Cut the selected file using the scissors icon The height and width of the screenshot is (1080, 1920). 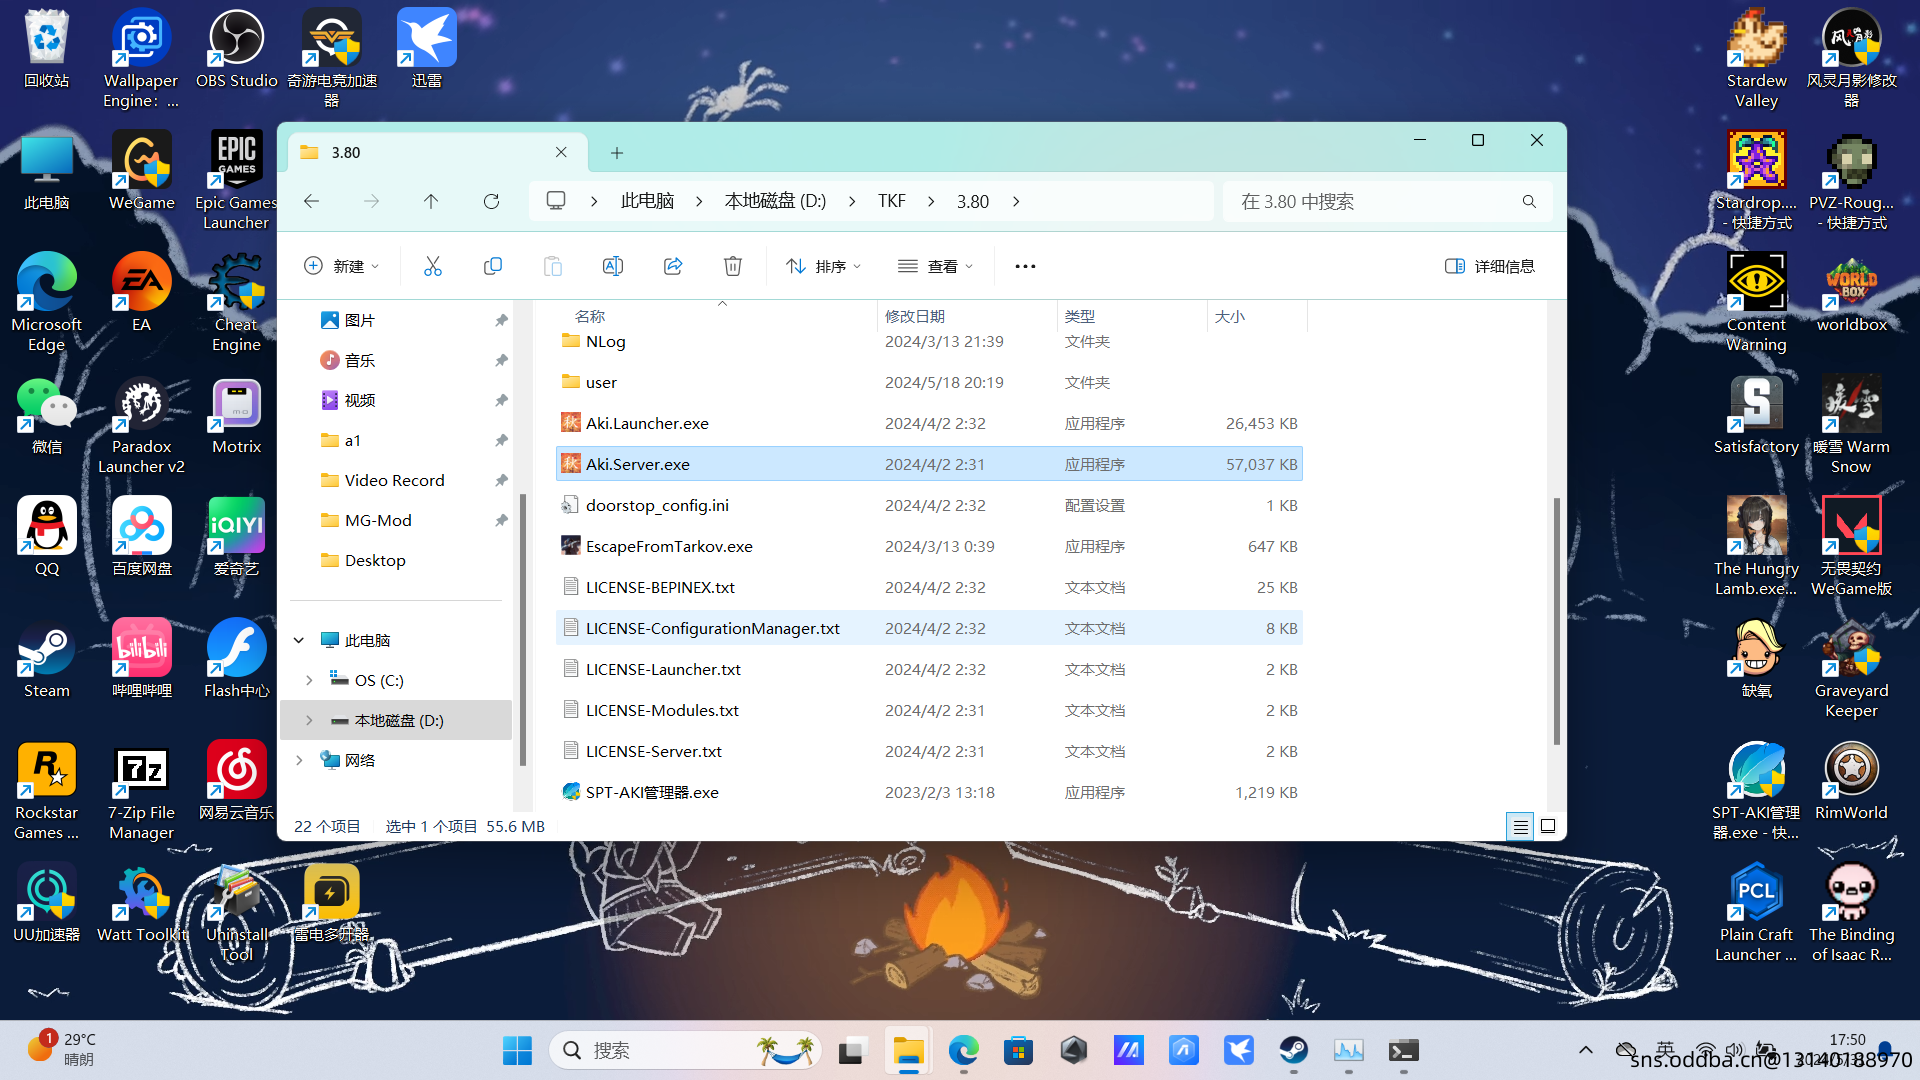pyautogui.click(x=432, y=265)
